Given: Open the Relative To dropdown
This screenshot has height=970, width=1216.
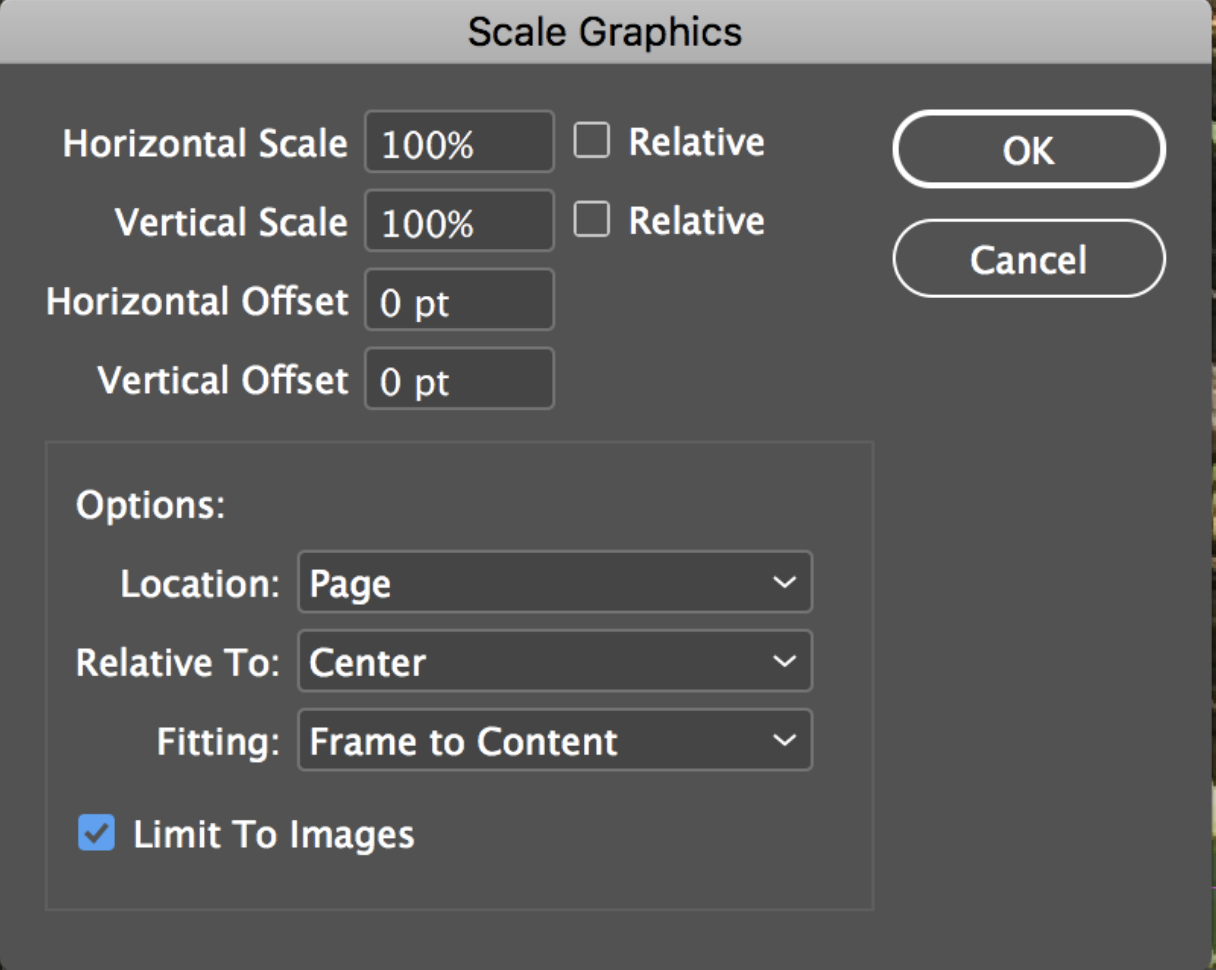Looking at the screenshot, I should coord(554,661).
